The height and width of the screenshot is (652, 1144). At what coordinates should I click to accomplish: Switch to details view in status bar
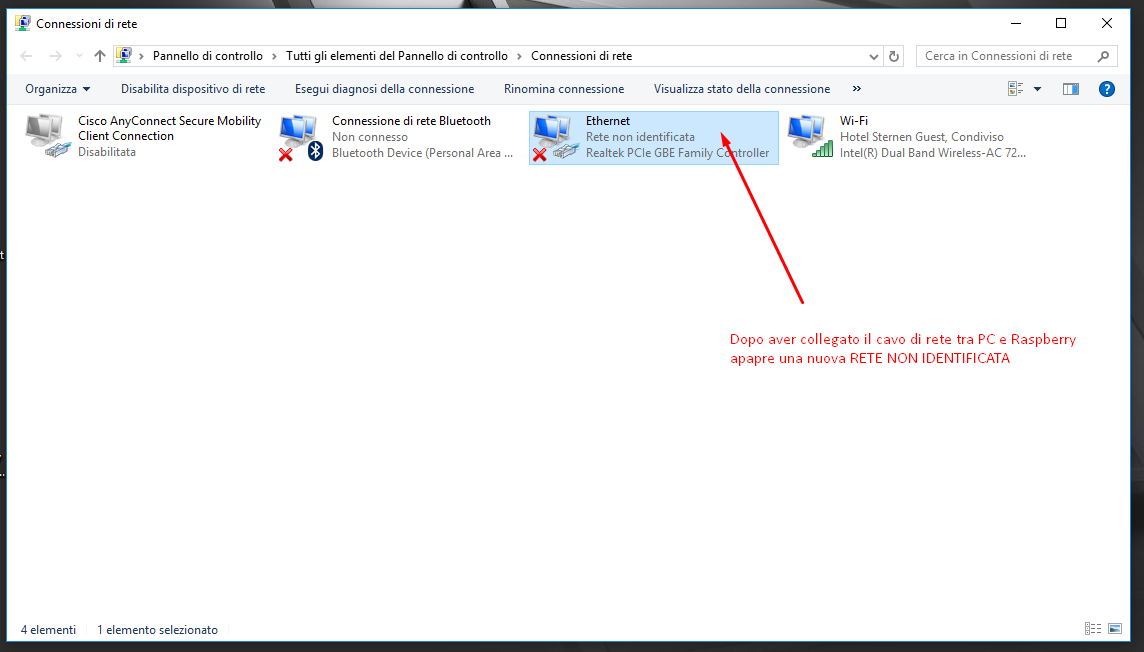click(1093, 629)
